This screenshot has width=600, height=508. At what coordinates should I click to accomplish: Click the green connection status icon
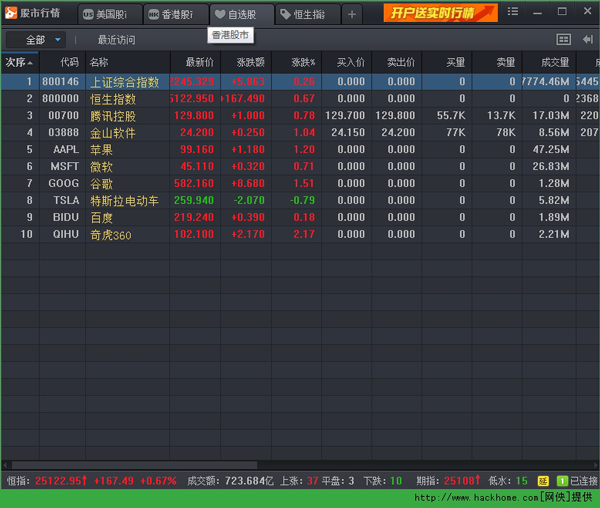click(x=561, y=481)
